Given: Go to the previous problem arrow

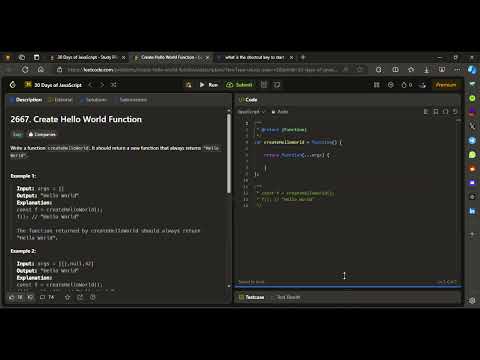Looking at the screenshot, I should [90, 85].
